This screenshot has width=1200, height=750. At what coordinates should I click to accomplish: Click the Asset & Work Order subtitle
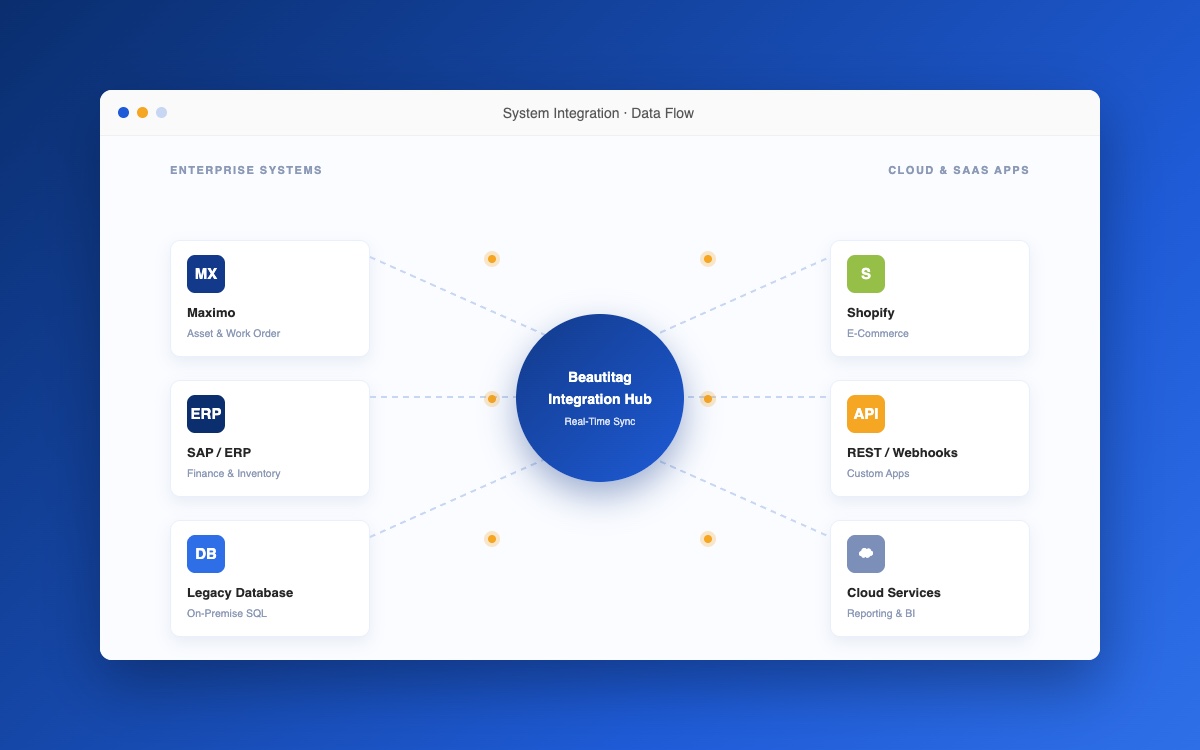point(234,333)
